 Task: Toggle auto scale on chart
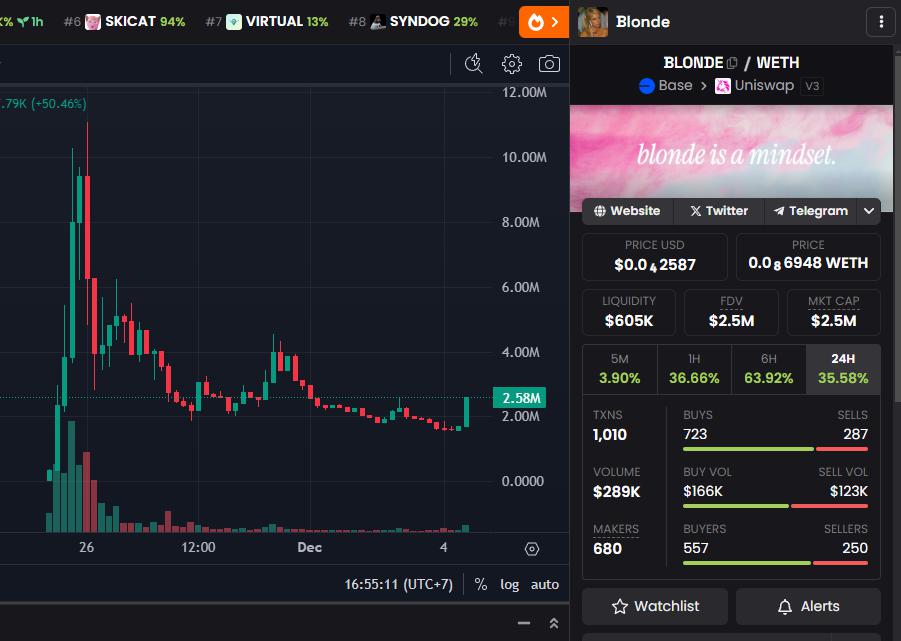(545, 585)
